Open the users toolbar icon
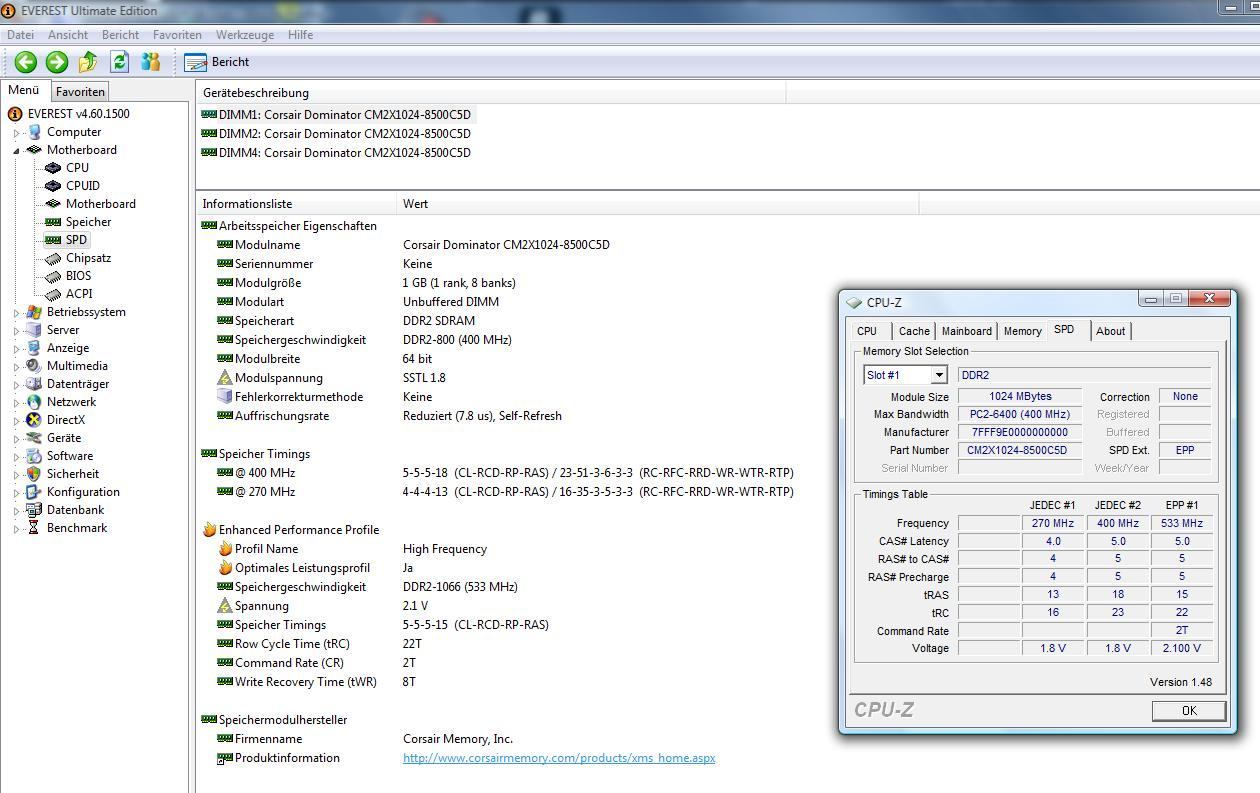 (150, 62)
